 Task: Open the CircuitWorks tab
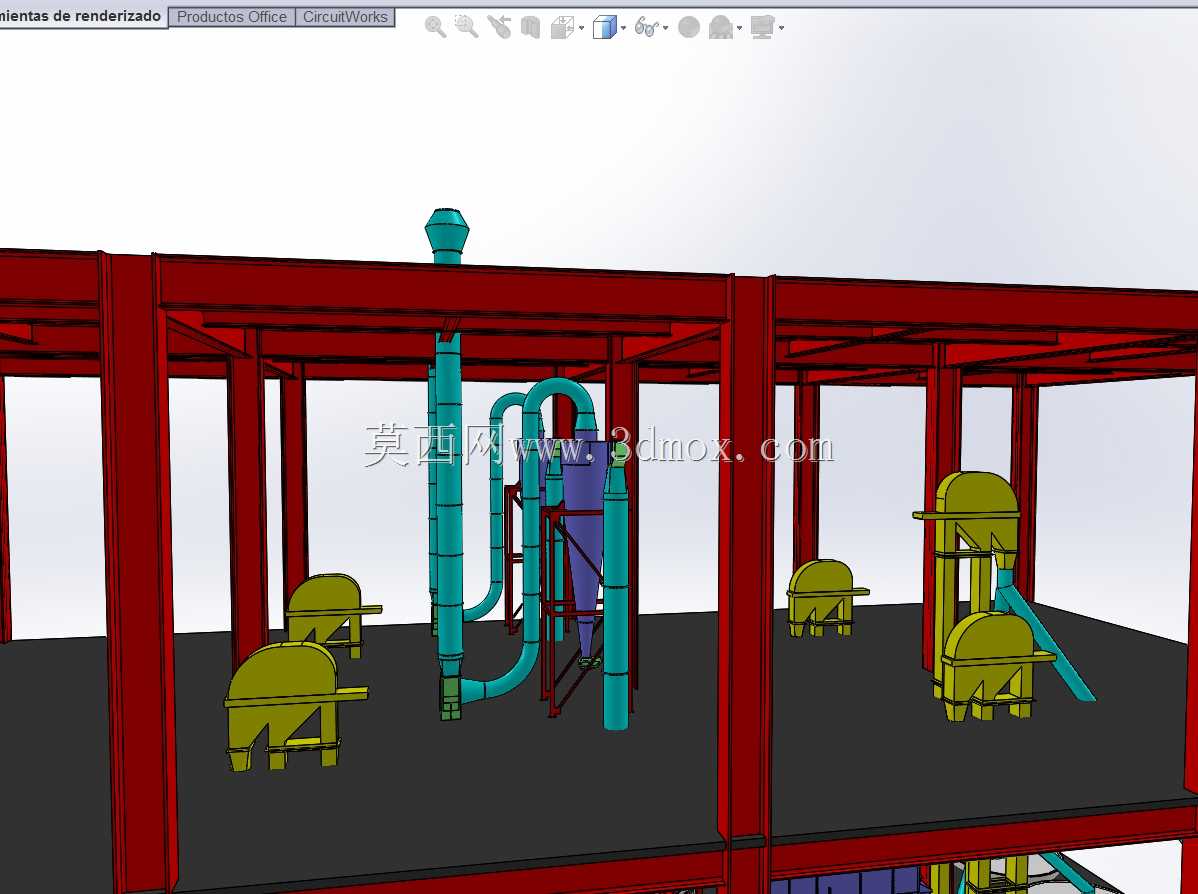click(x=345, y=17)
